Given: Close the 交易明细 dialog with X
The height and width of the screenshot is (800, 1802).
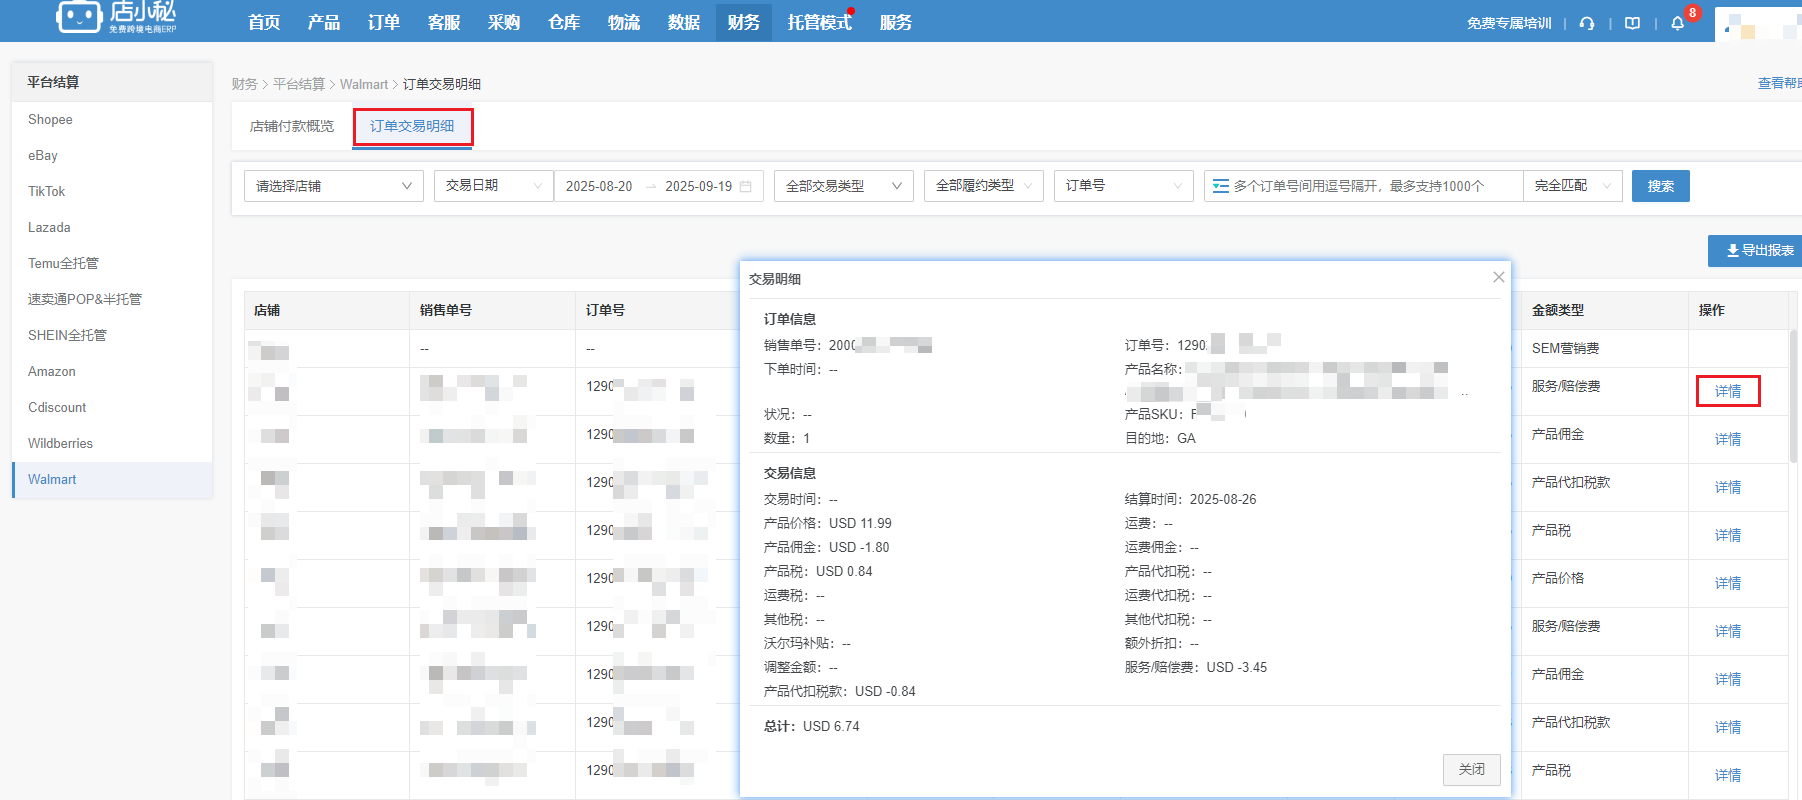Looking at the screenshot, I should (x=1498, y=277).
